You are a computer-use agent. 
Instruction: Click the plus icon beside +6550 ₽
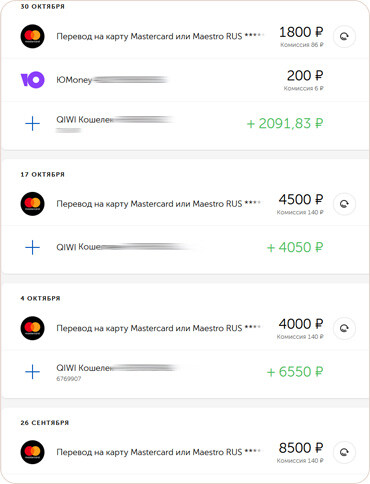click(x=32, y=372)
